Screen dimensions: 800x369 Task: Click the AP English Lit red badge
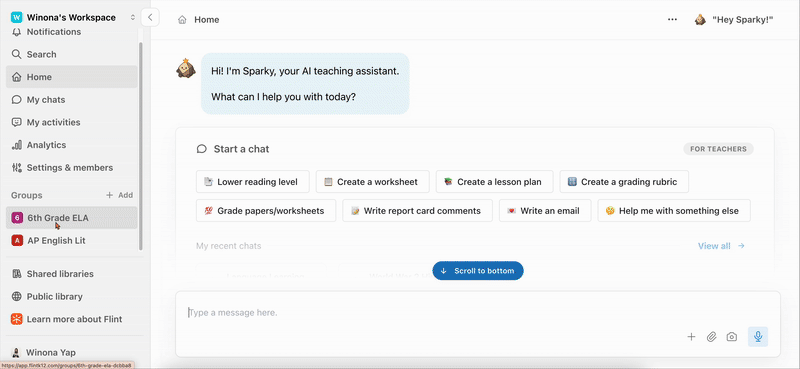17,240
